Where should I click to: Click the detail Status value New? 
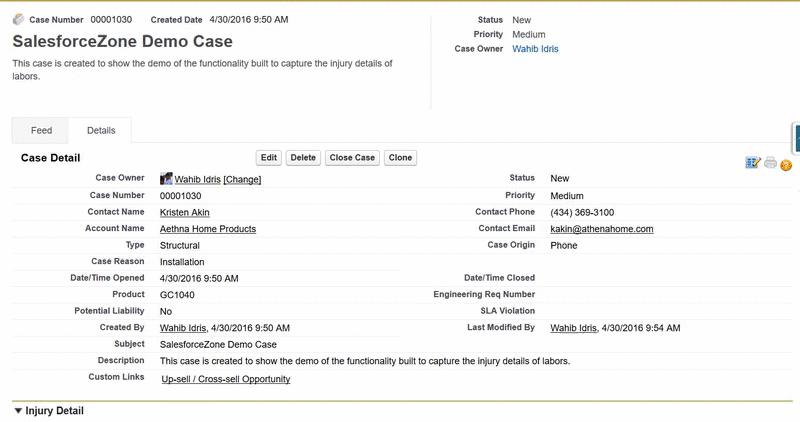coord(560,179)
